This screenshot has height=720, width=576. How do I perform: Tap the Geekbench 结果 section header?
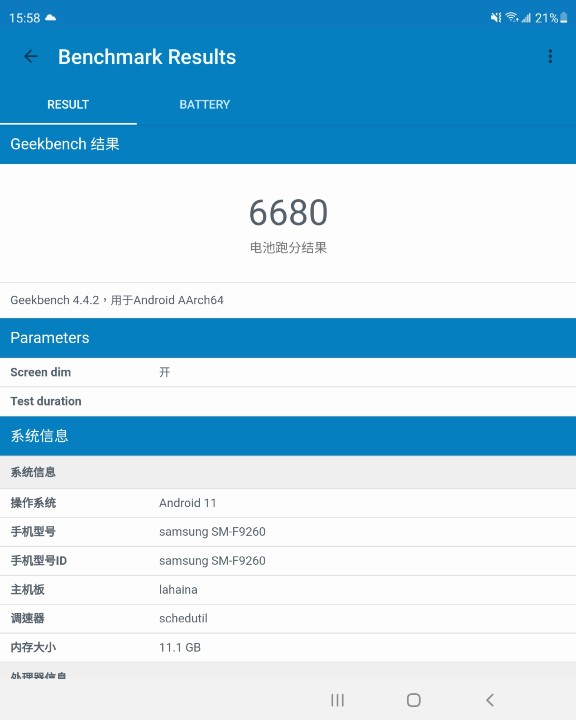coord(288,144)
